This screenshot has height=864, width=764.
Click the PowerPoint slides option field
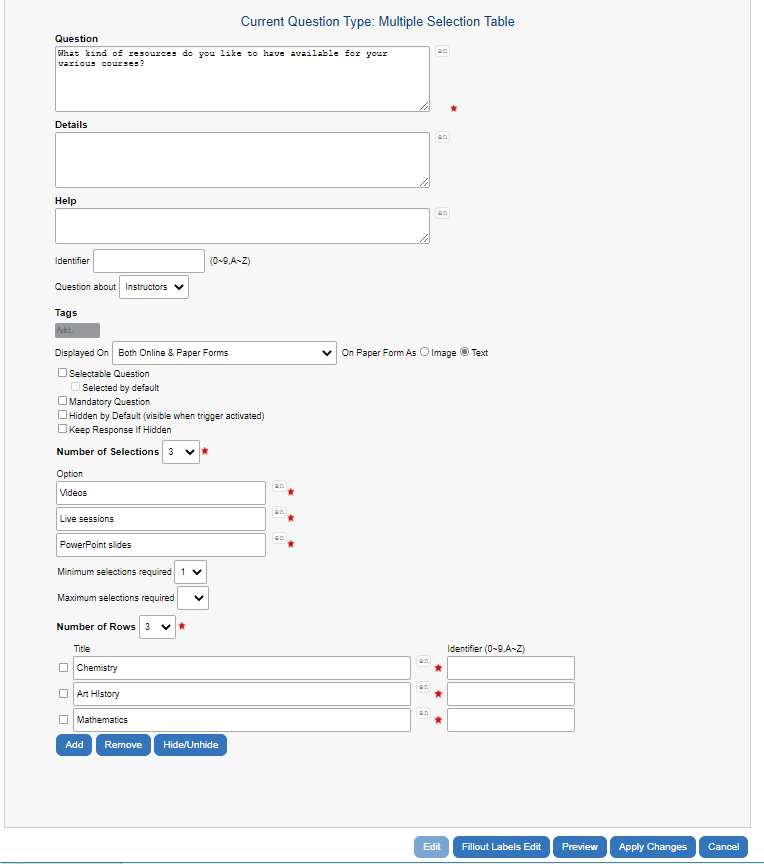[x=161, y=545]
